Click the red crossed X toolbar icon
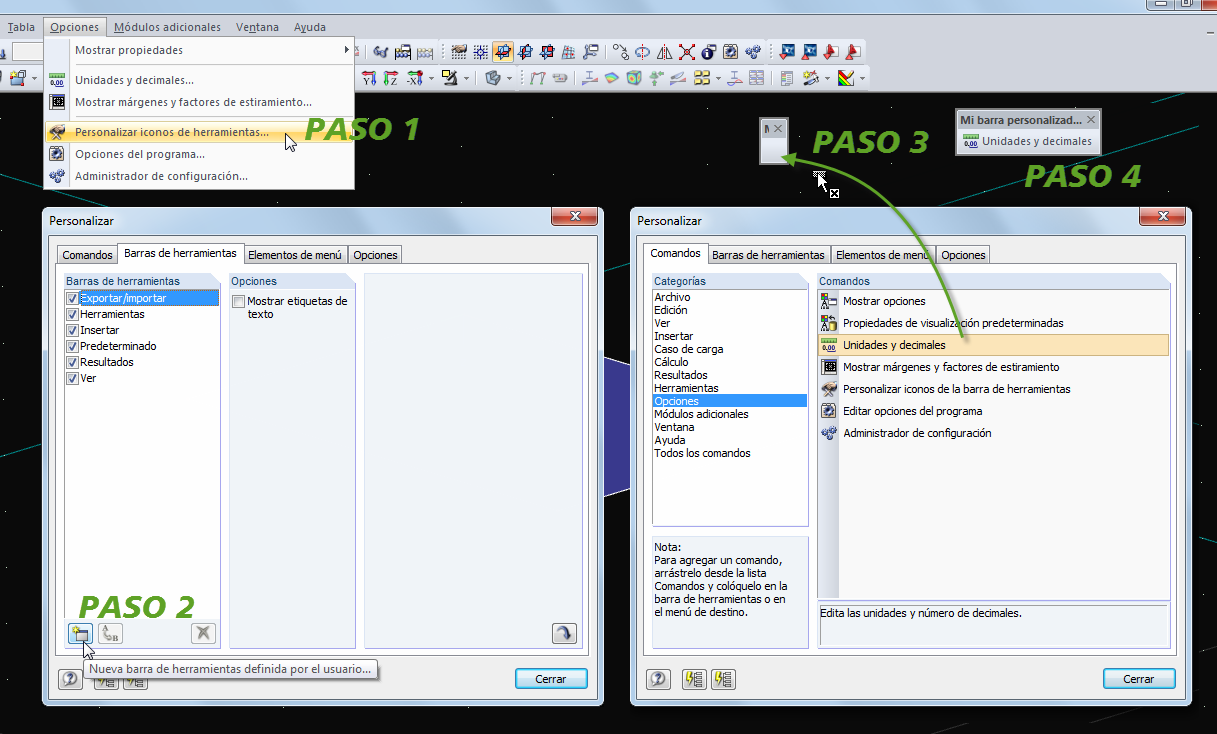 tap(687, 52)
